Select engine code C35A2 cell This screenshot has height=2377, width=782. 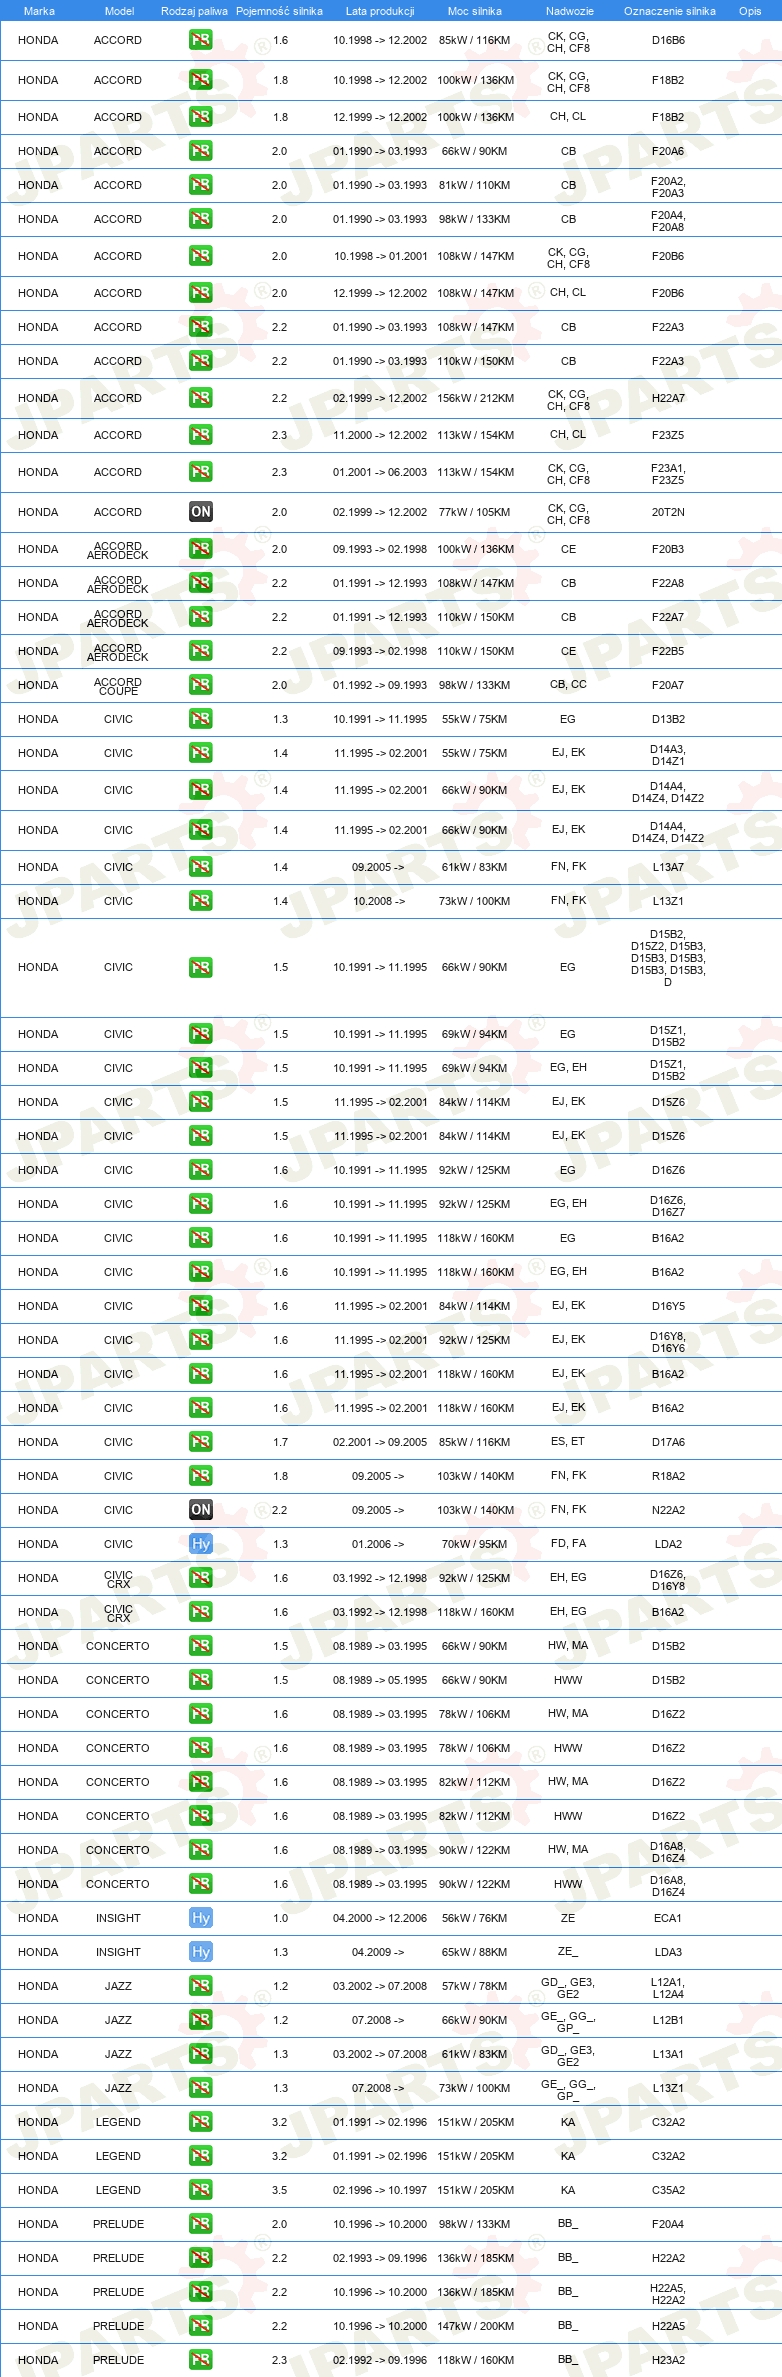pos(668,2190)
